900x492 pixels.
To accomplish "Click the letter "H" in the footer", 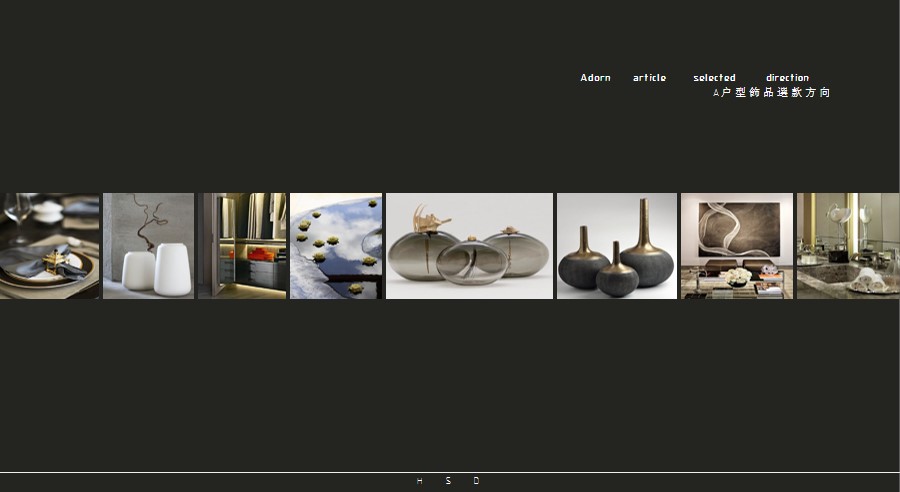I will (x=419, y=481).
